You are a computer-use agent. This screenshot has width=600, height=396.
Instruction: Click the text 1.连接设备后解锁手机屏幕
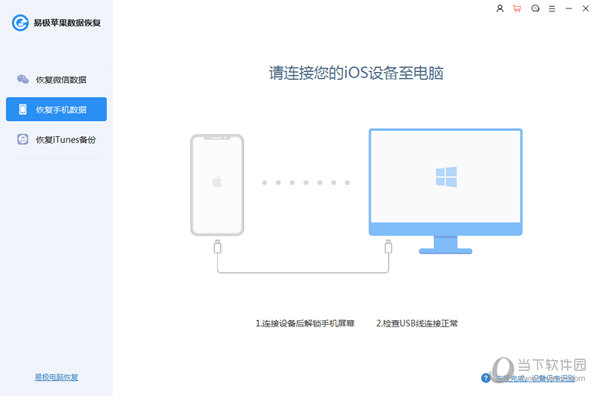pos(305,324)
